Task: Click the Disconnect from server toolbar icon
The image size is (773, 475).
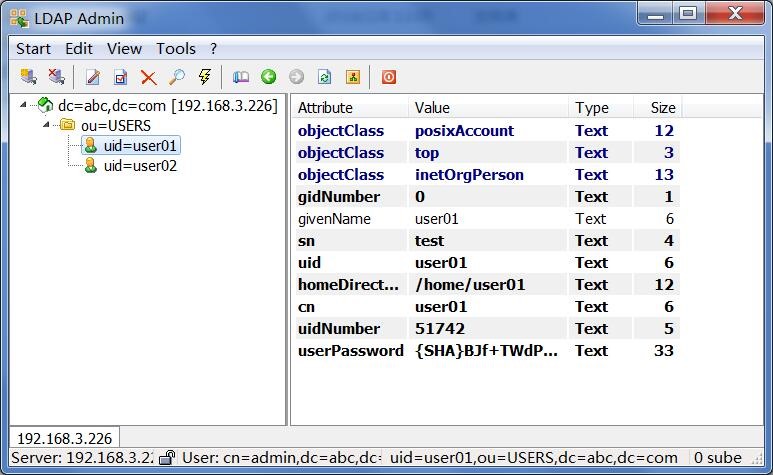Action: 56,77
